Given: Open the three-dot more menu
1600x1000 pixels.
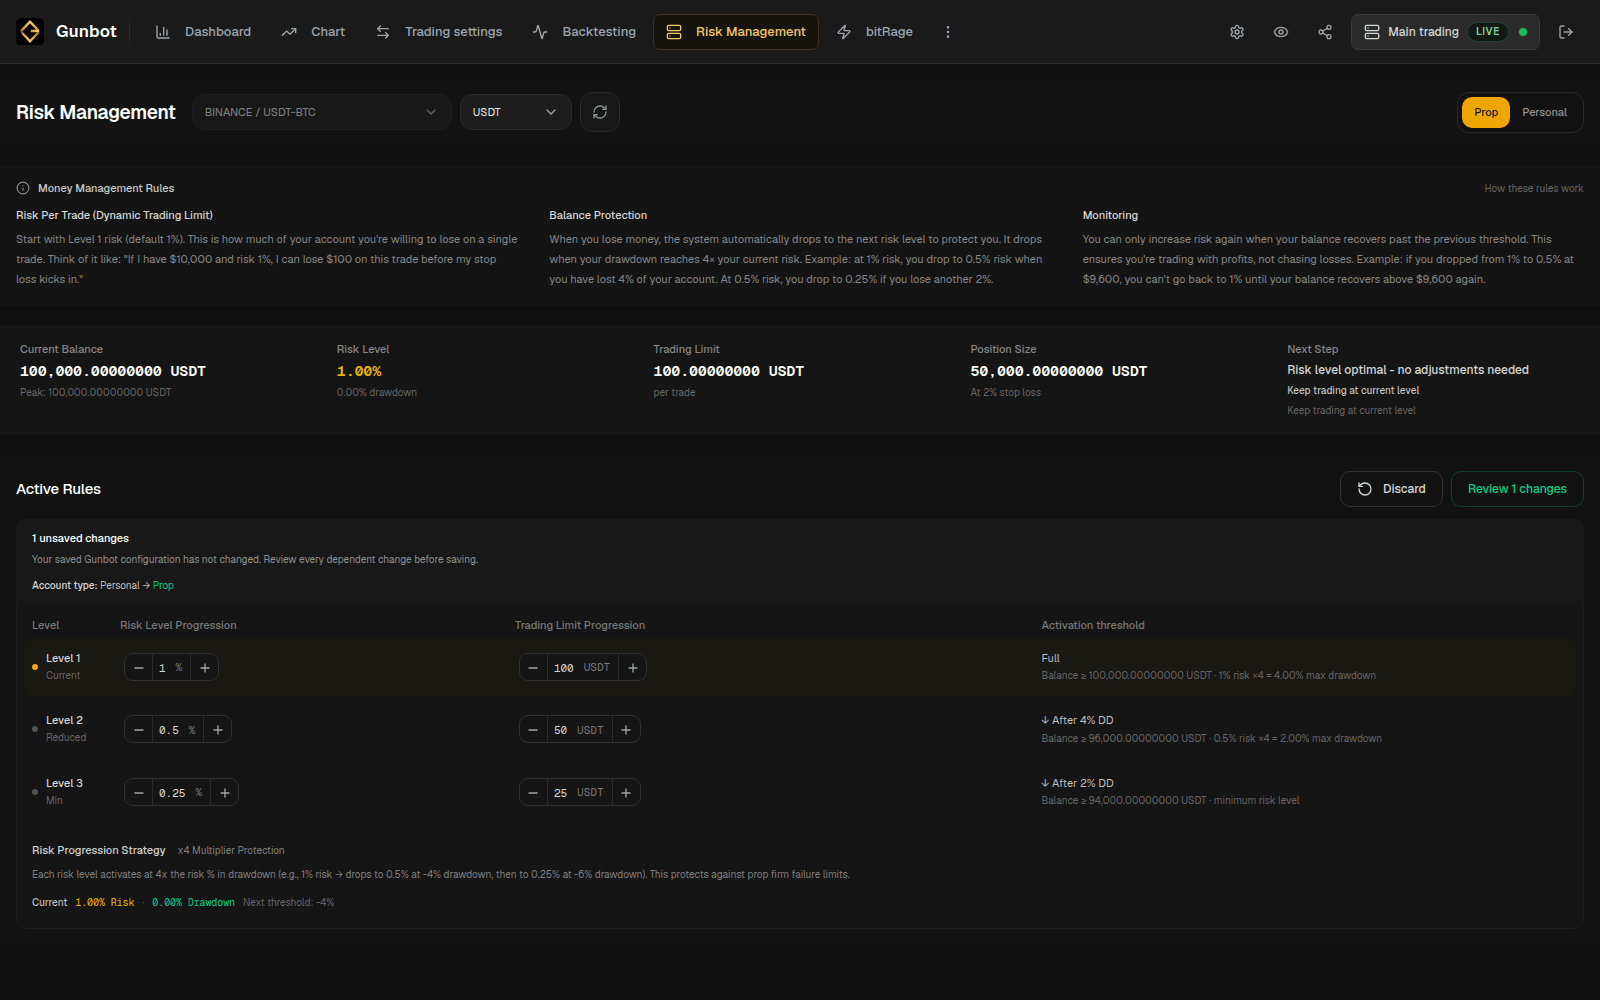Looking at the screenshot, I should click(x=948, y=32).
